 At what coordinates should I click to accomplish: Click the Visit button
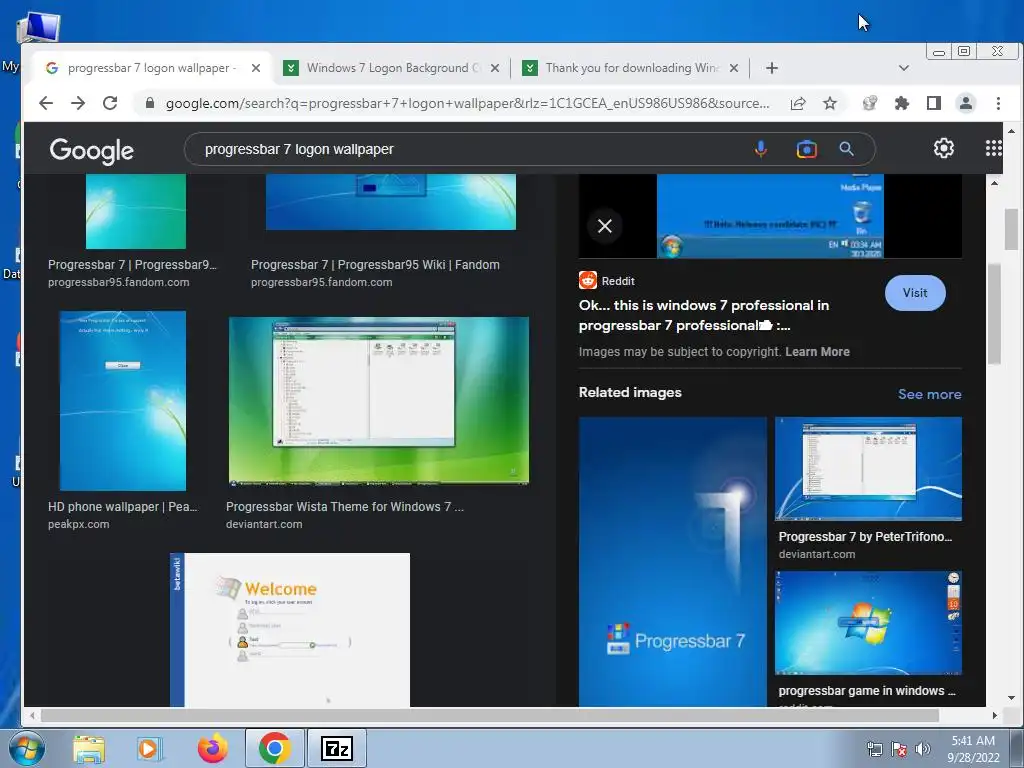tap(915, 293)
